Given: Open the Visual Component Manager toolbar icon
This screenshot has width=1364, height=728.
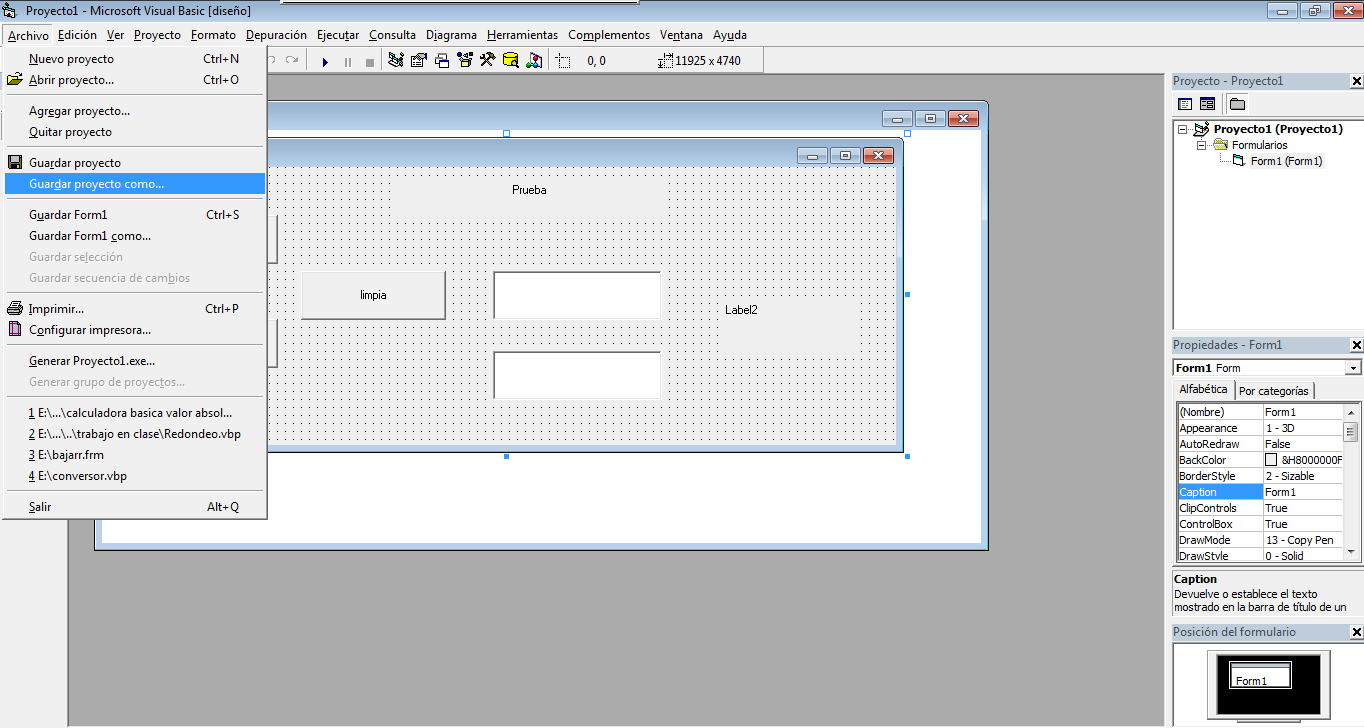Looking at the screenshot, I should (534, 61).
